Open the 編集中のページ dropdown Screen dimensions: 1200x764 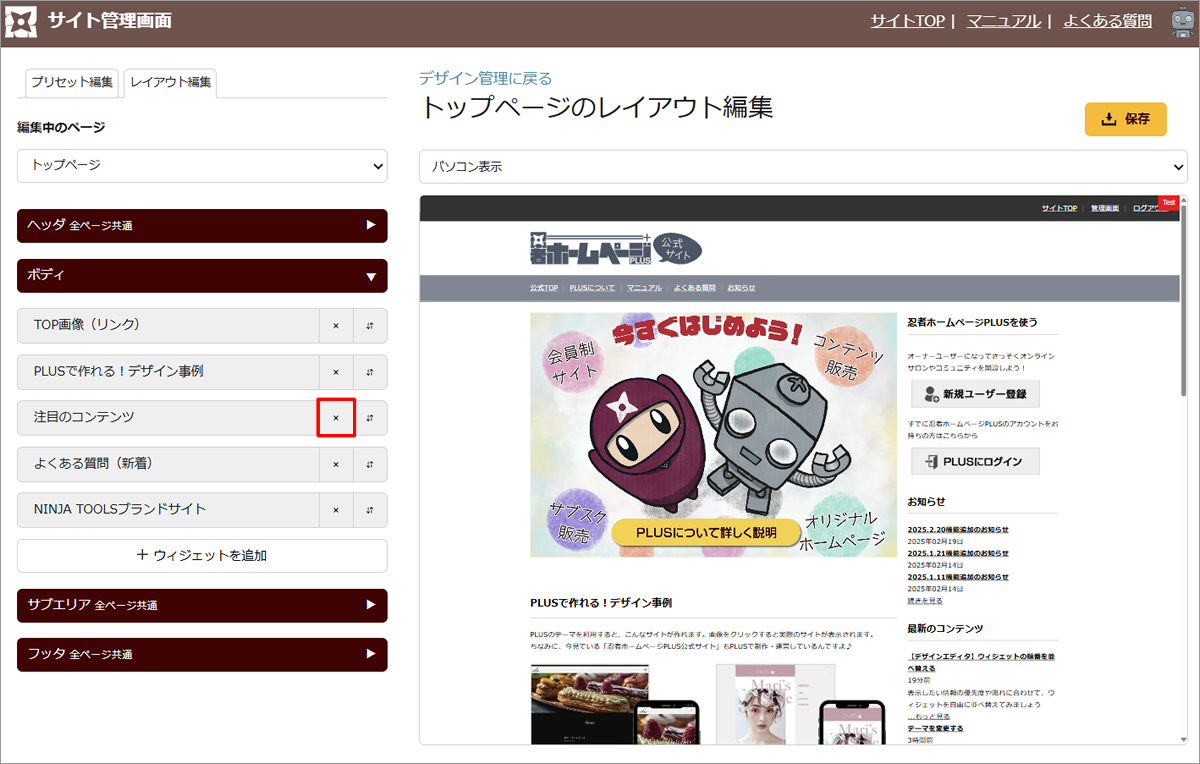click(x=202, y=166)
